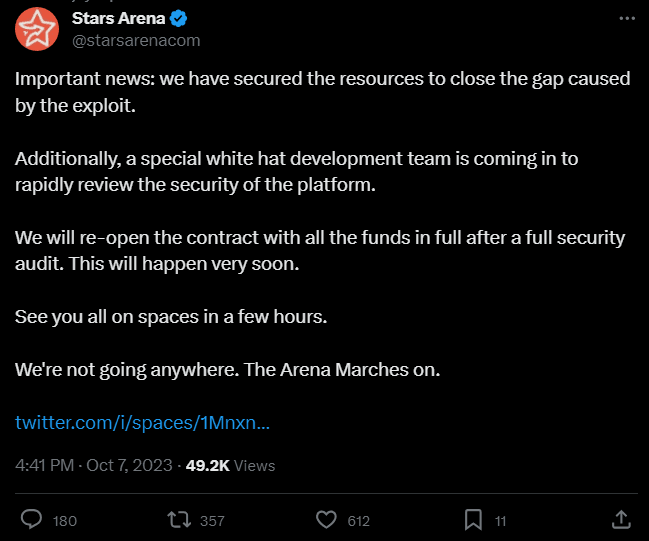This screenshot has width=649, height=541.
Task: Open the three-dot more options menu
Action: click(x=627, y=18)
